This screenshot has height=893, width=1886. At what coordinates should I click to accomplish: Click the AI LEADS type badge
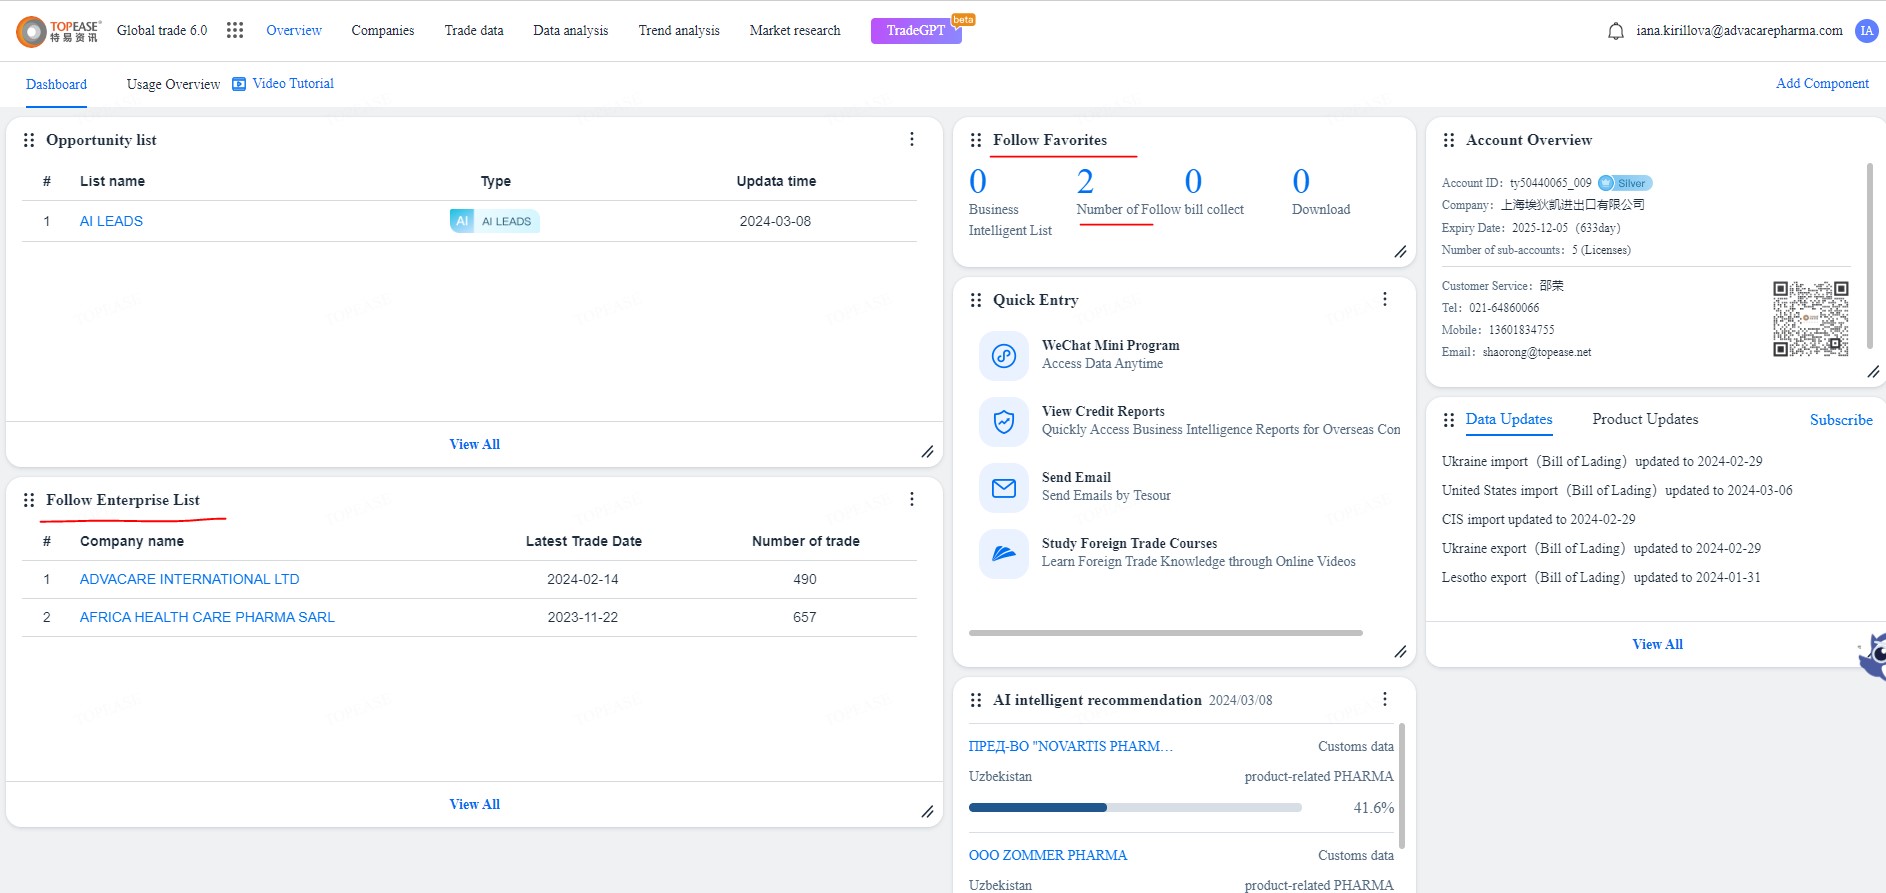pyautogui.click(x=494, y=221)
